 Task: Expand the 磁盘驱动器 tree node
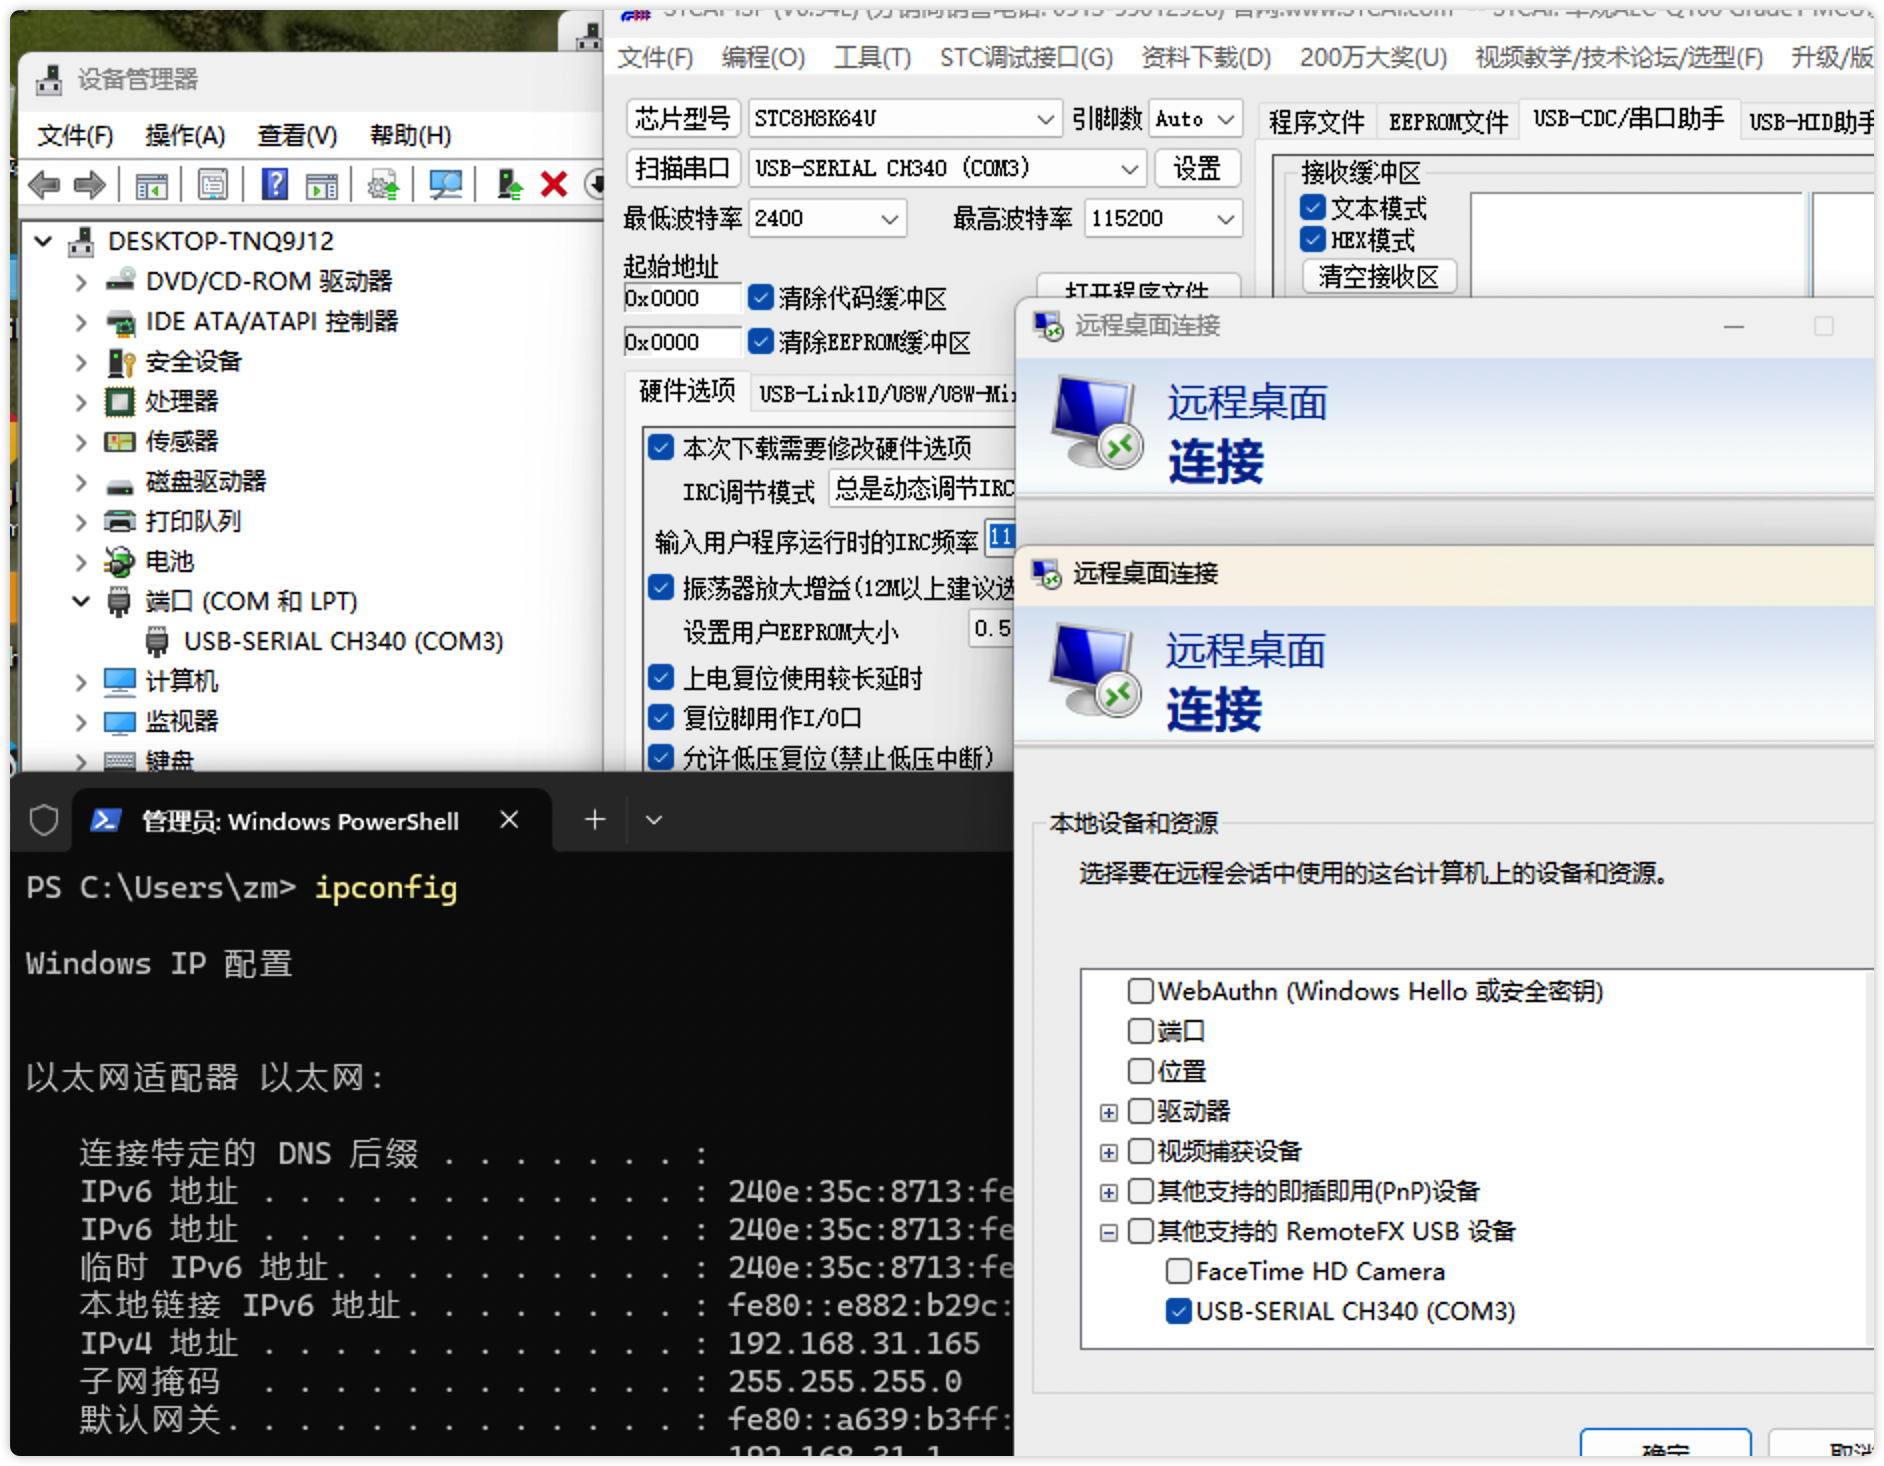[x=81, y=482]
